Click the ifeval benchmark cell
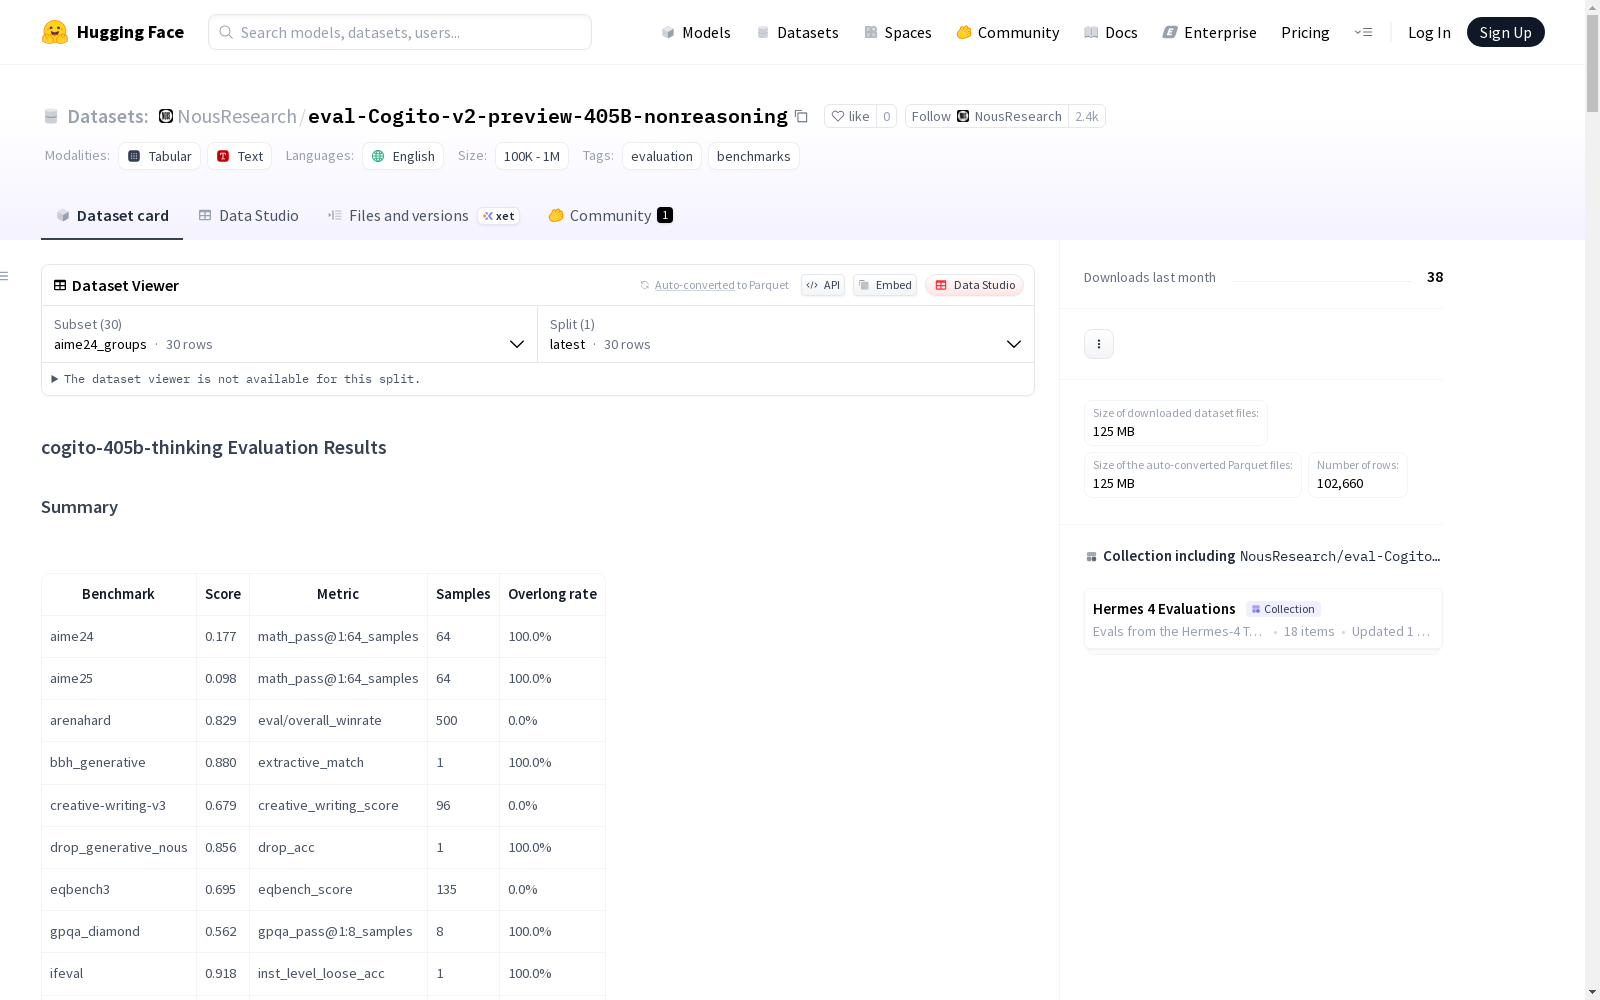The image size is (1600, 1000). (119, 973)
